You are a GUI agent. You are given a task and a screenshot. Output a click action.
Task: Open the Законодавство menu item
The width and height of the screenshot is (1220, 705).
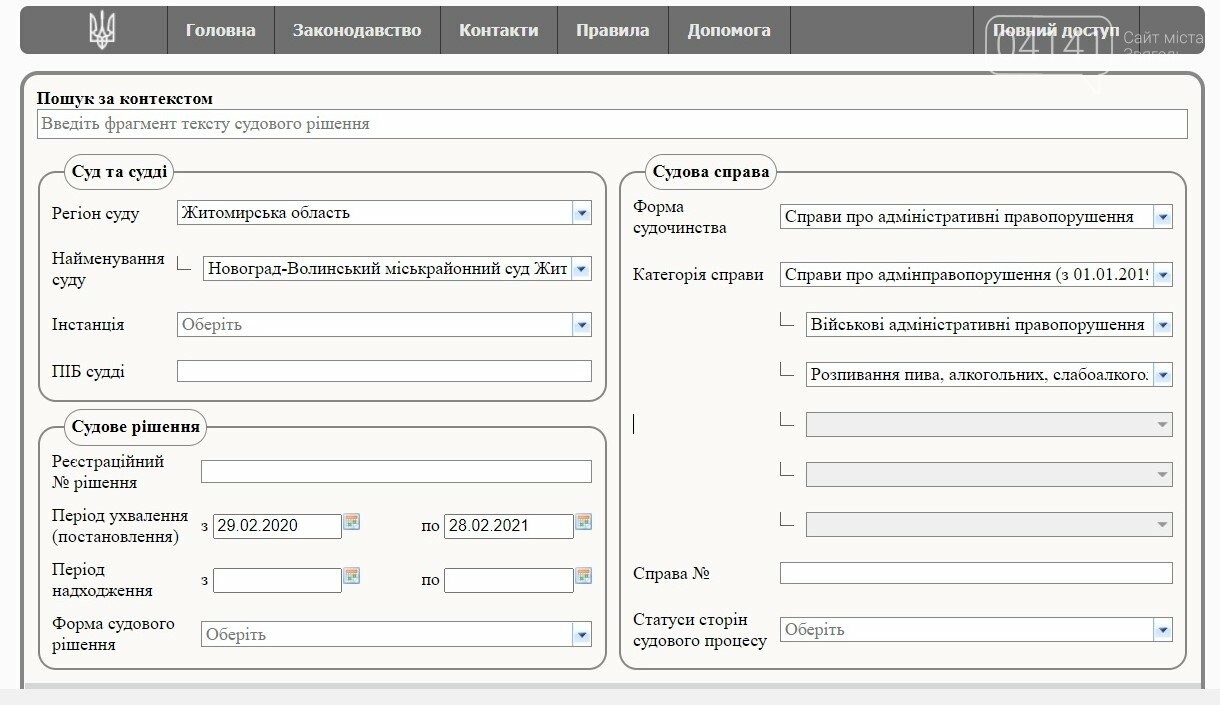(x=357, y=30)
